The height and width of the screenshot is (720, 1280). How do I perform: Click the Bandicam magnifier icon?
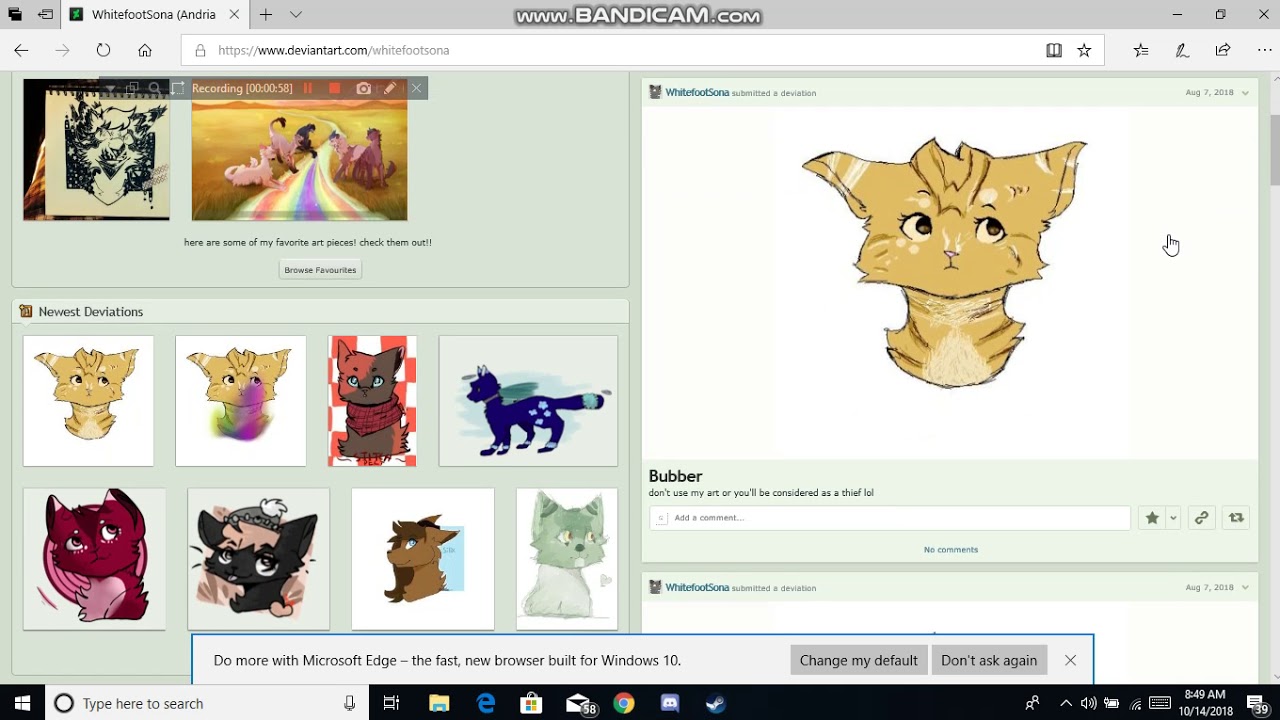point(154,88)
